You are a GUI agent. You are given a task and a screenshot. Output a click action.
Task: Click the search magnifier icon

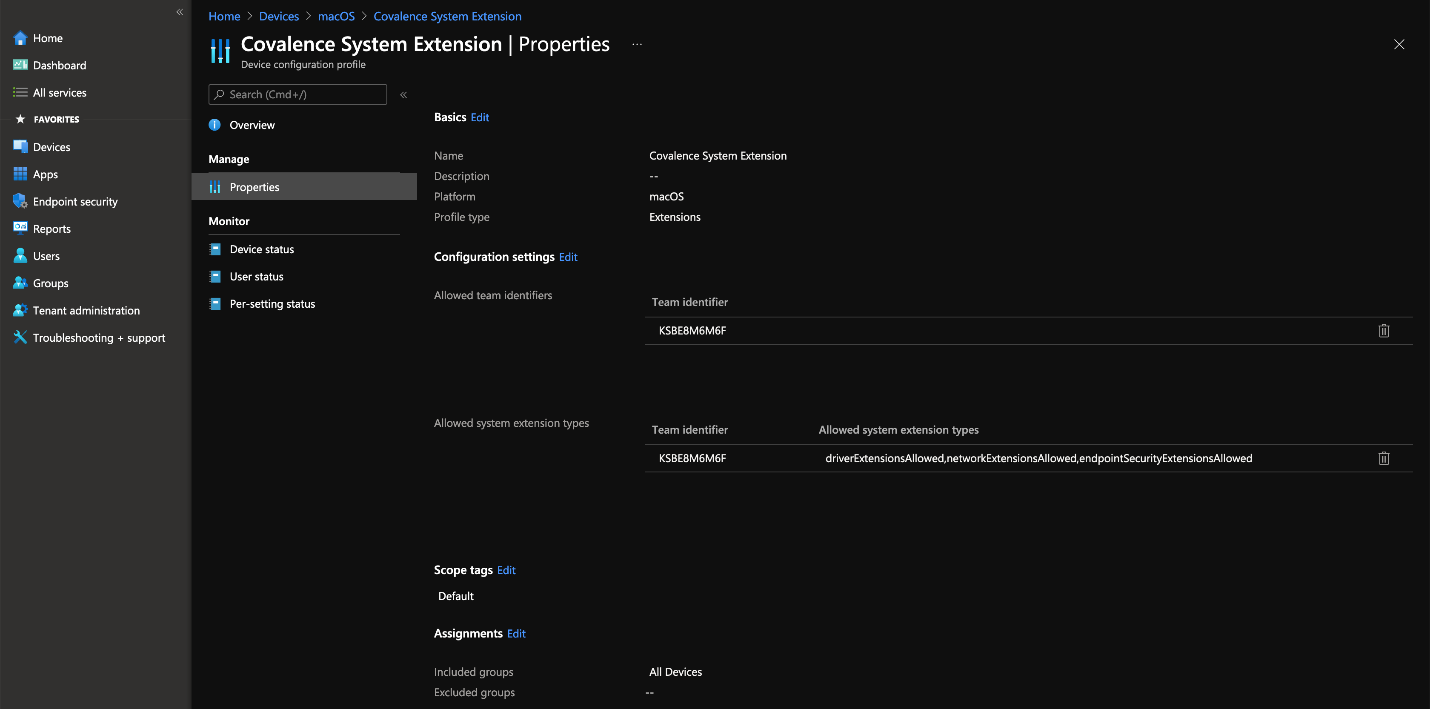coord(219,94)
